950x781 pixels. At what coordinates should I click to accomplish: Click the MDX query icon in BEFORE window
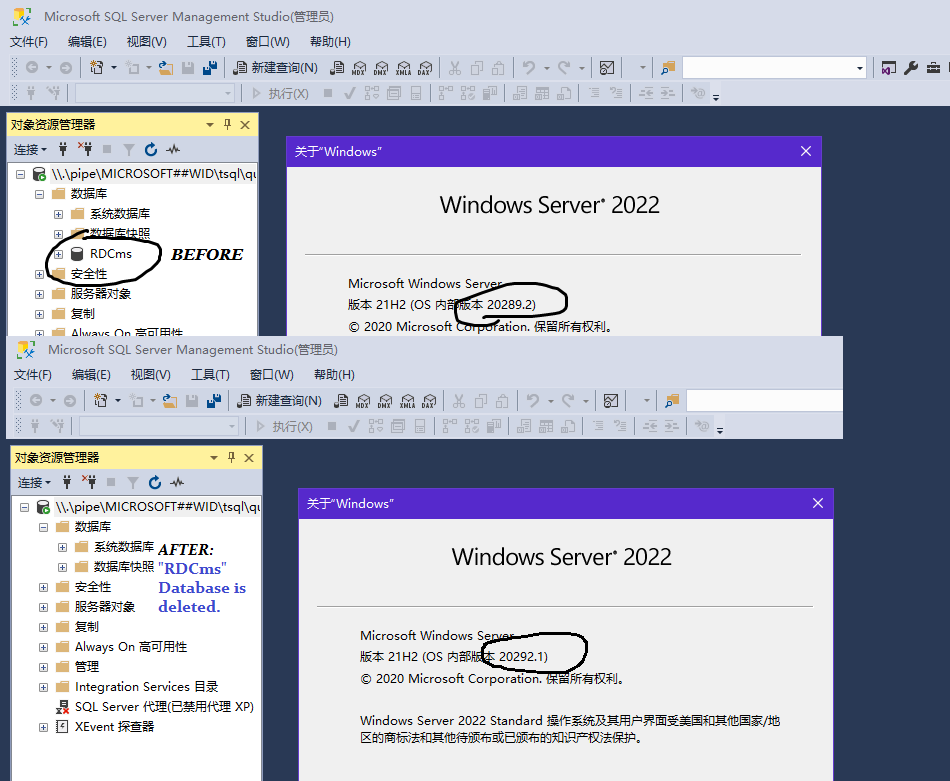pyautogui.click(x=359, y=68)
